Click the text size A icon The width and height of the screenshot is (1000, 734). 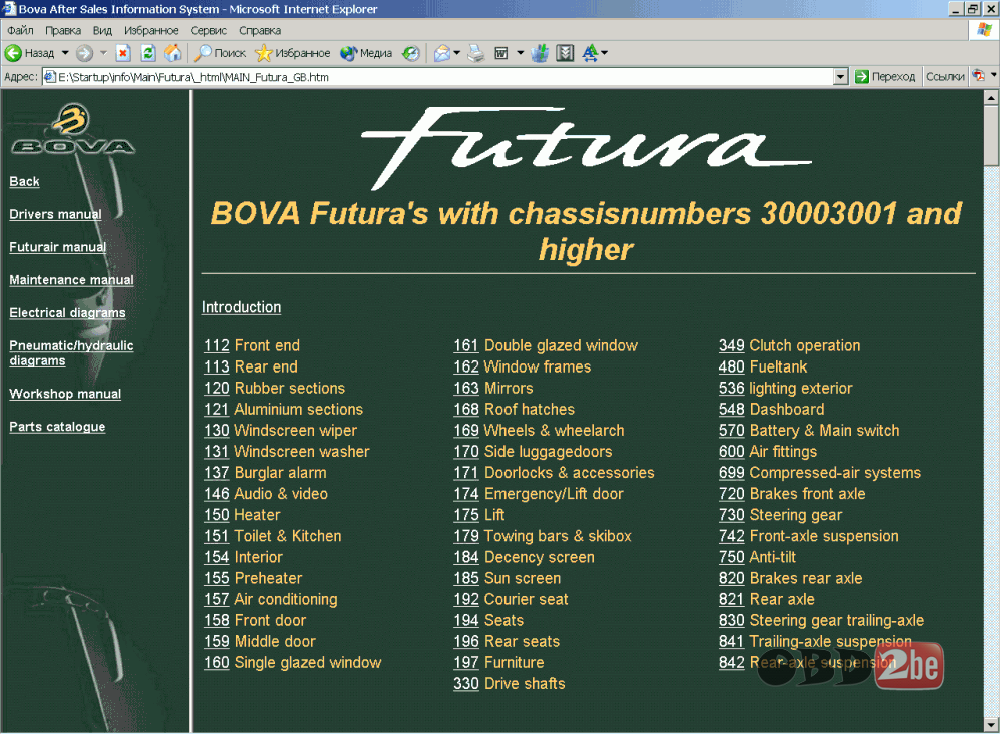[590, 53]
